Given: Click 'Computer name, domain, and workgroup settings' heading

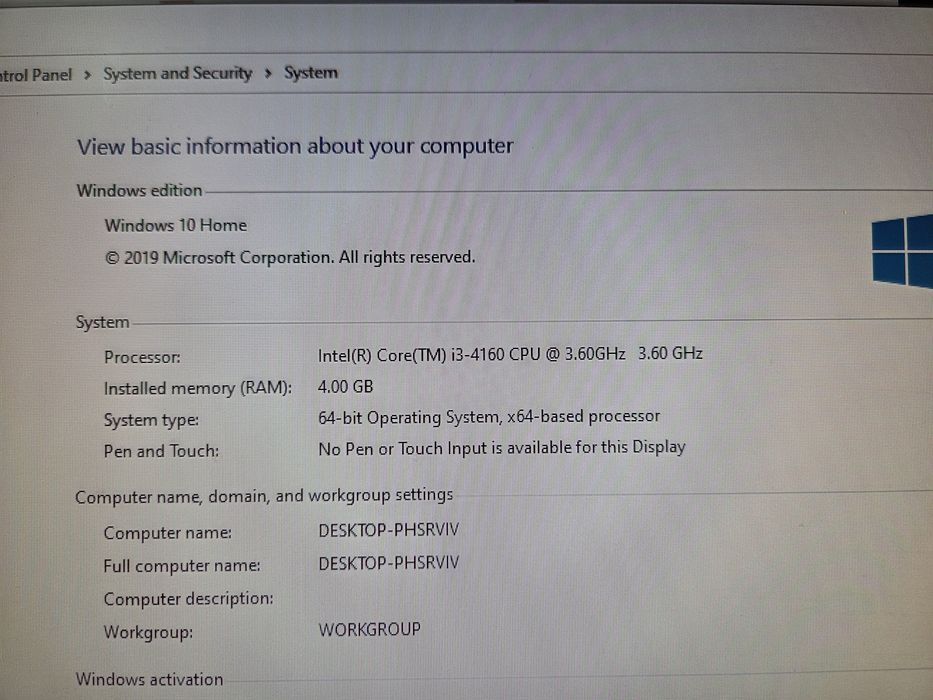Looking at the screenshot, I should 264,496.
